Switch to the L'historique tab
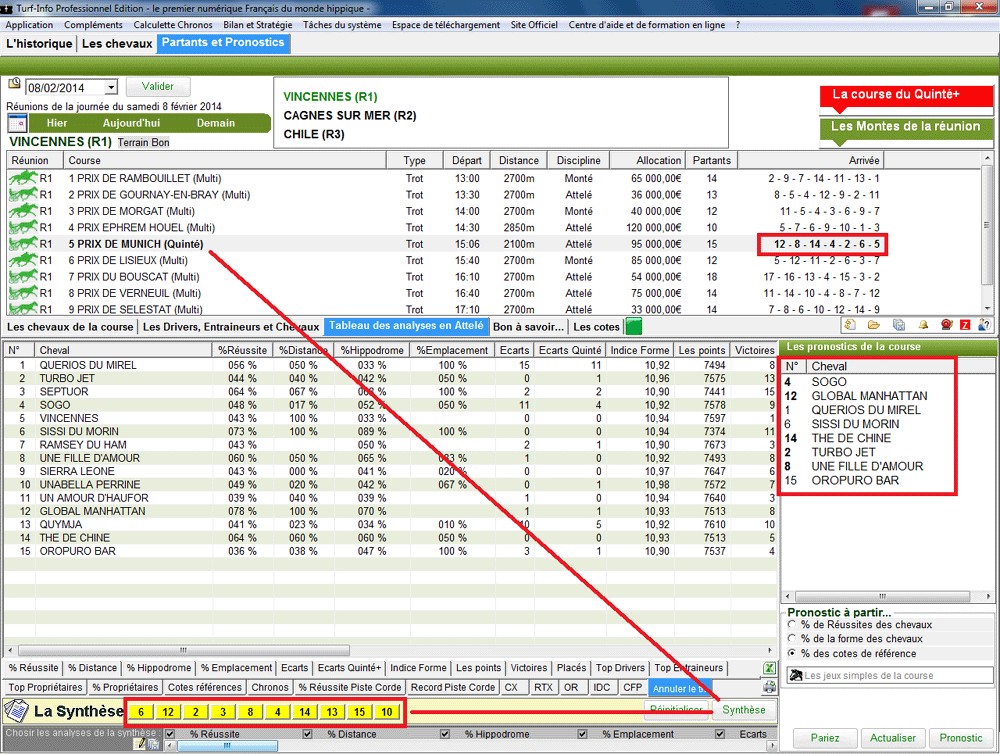The width and height of the screenshot is (1000, 754). pyautogui.click(x=40, y=43)
